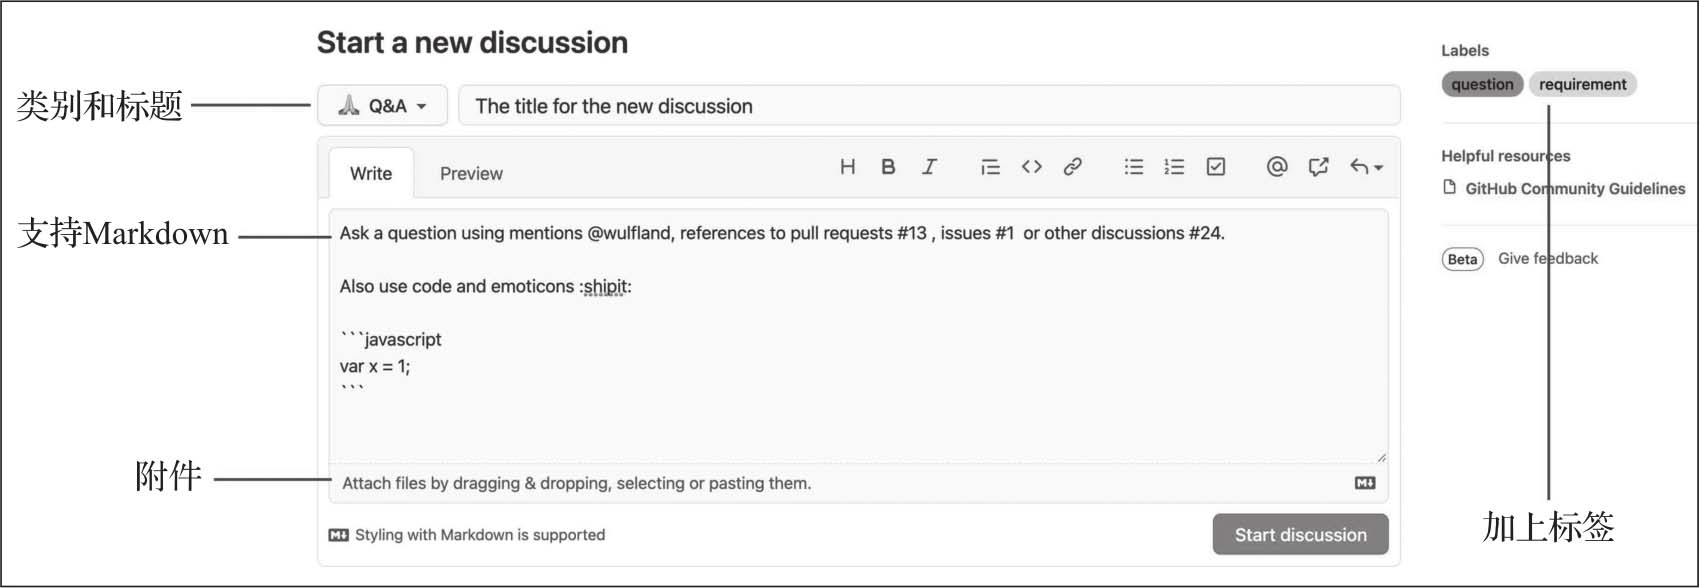Insert heading with the H icon

847,167
